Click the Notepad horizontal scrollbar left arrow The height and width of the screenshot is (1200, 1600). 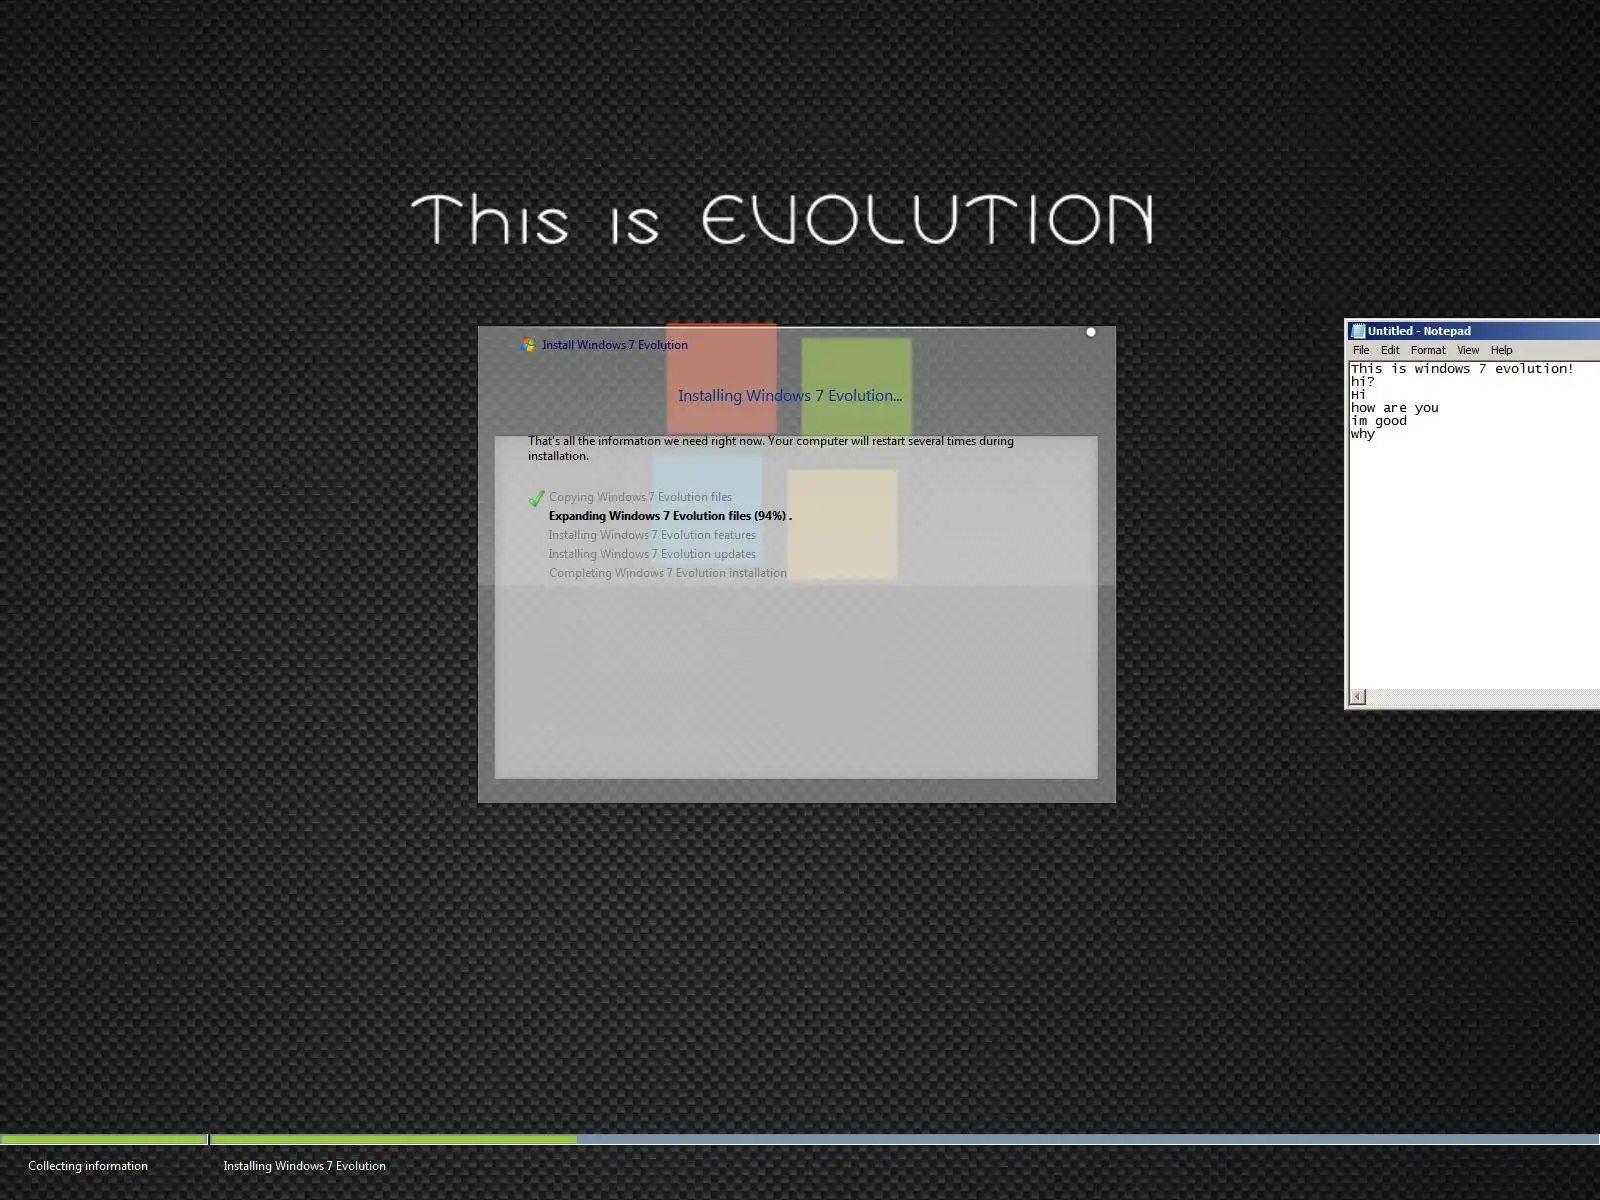pyautogui.click(x=1357, y=697)
